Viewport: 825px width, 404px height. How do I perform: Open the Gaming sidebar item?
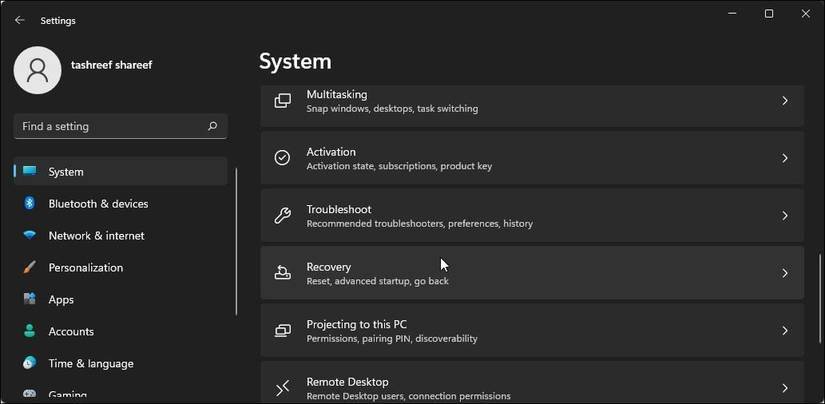[68, 395]
